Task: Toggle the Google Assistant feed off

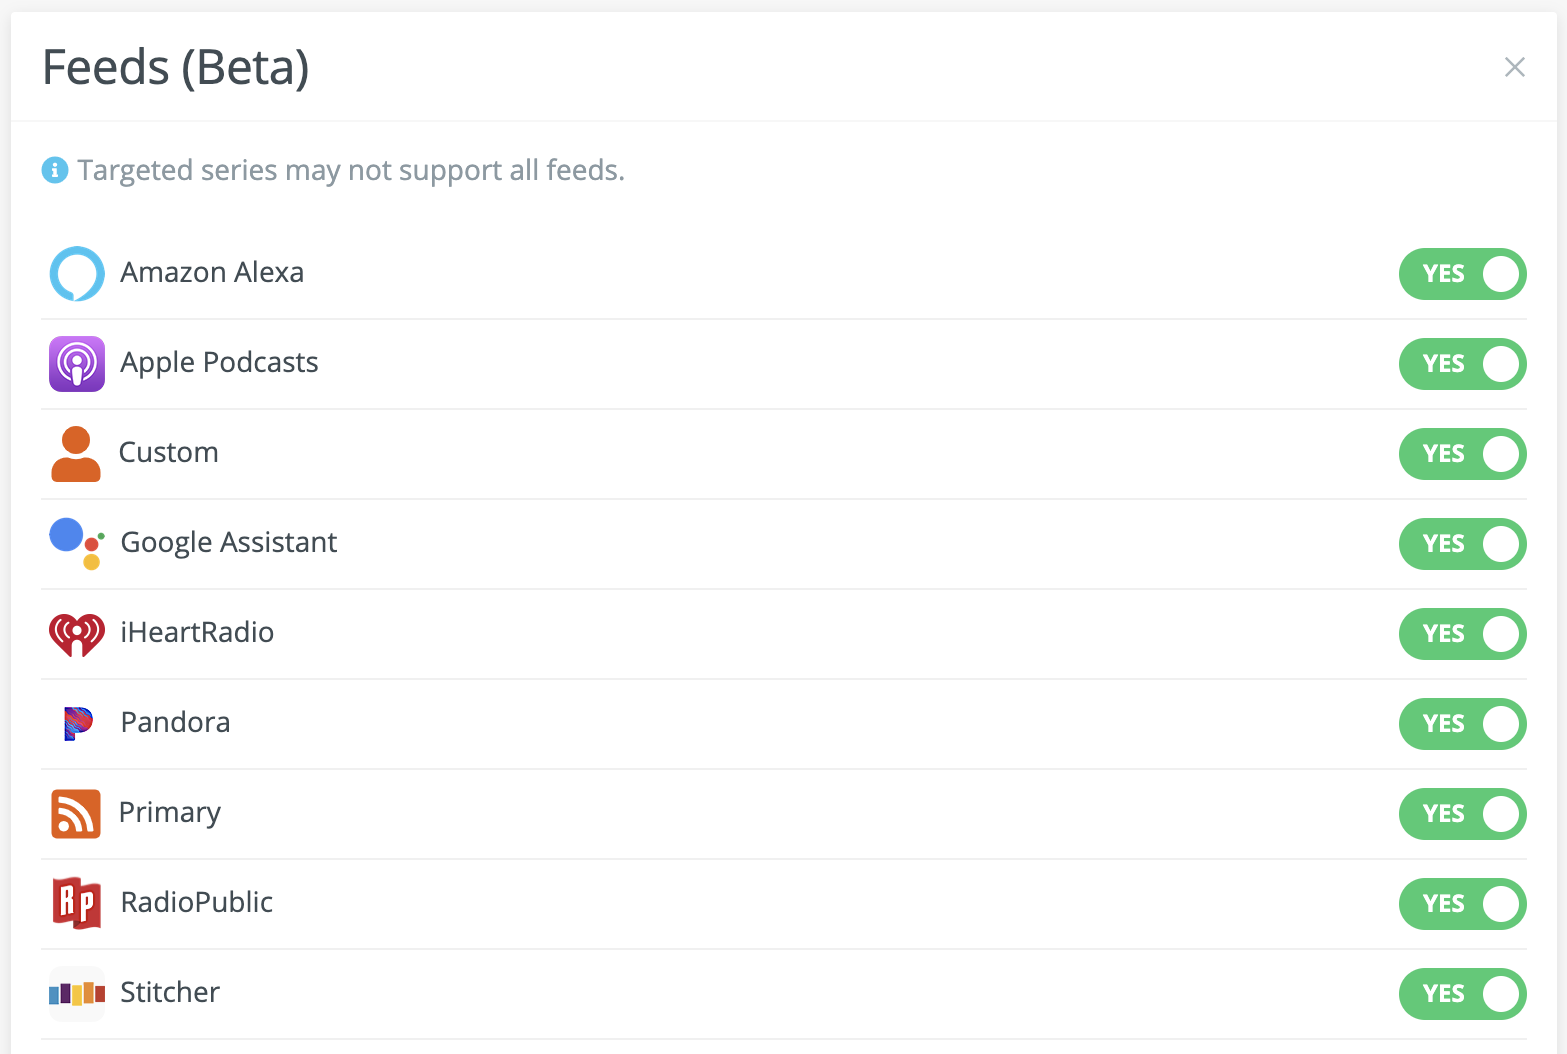Action: [1462, 544]
